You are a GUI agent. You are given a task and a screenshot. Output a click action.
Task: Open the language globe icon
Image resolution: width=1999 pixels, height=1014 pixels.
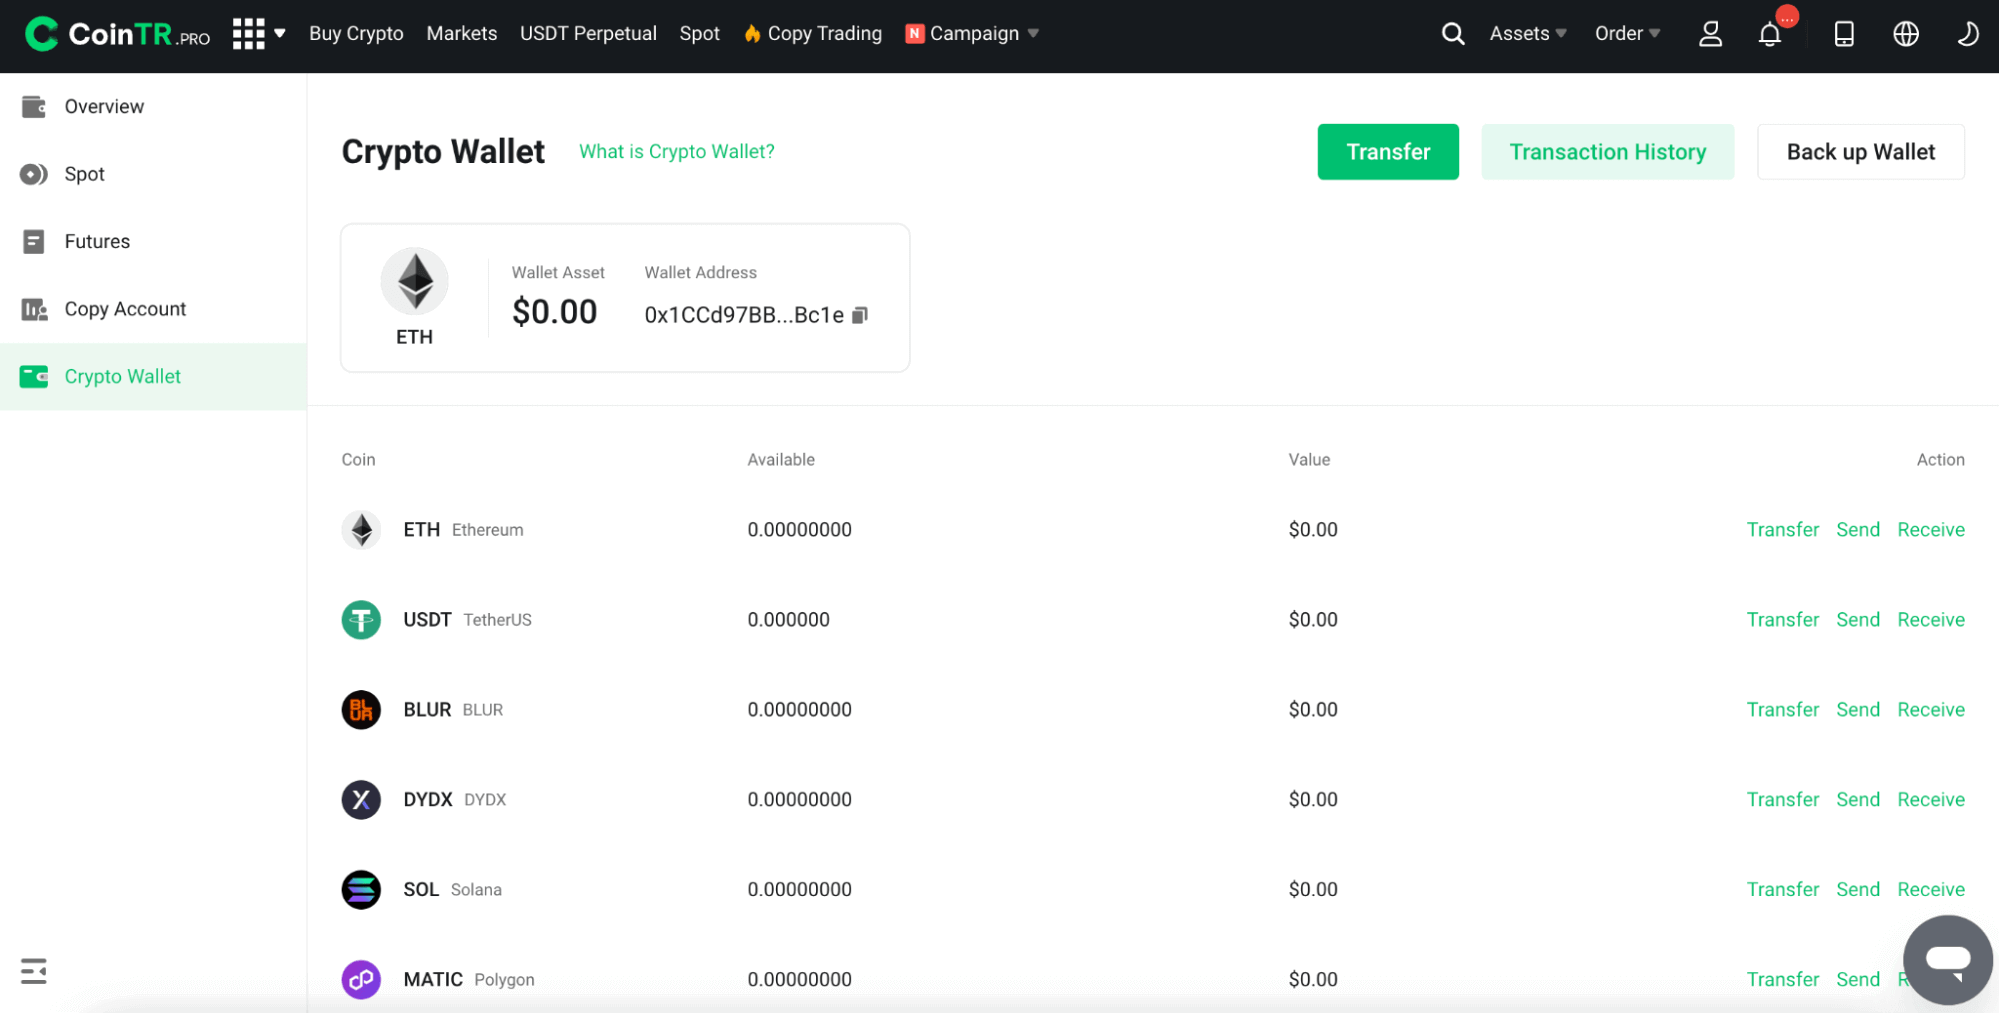pos(1905,34)
